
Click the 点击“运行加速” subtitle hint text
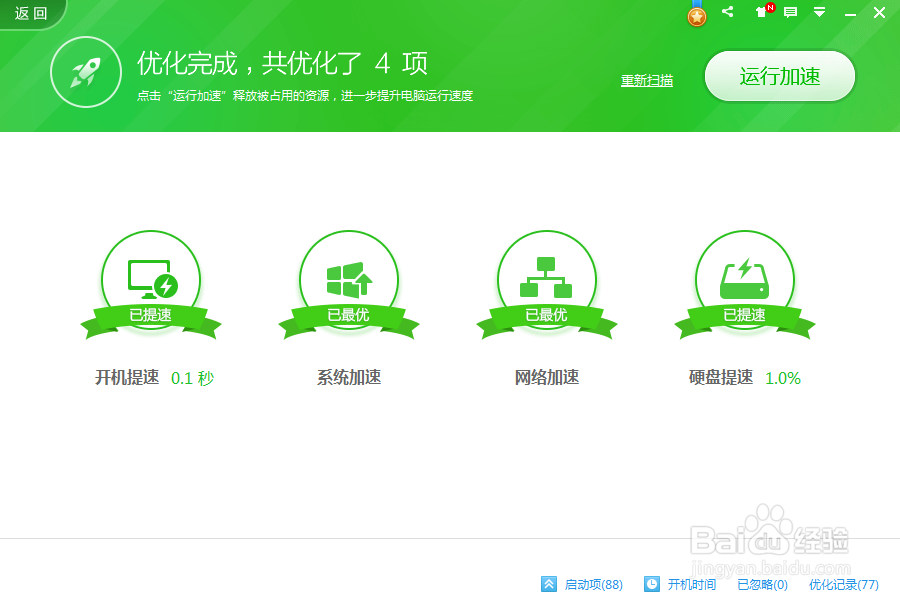305,96
